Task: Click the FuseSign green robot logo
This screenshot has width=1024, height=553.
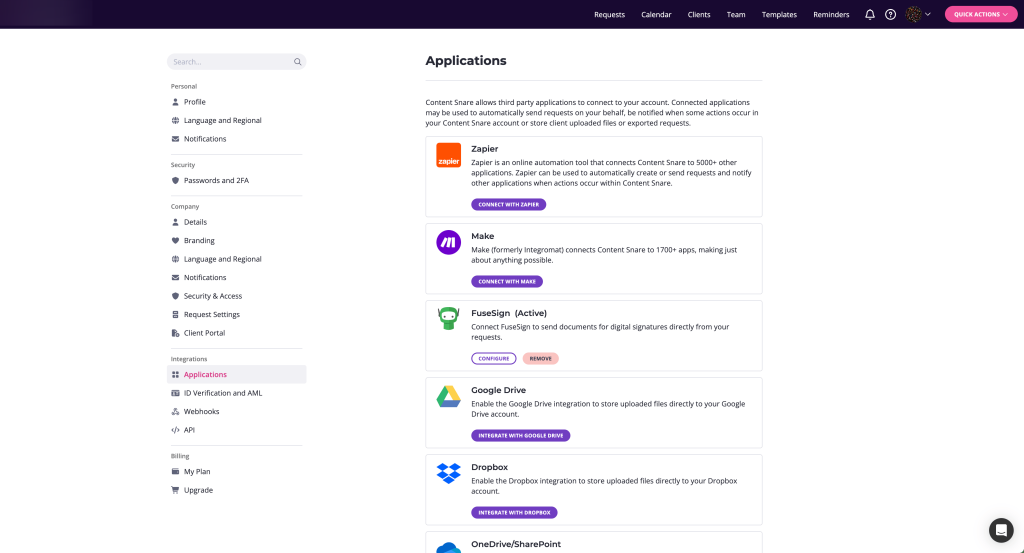Action: [449, 319]
